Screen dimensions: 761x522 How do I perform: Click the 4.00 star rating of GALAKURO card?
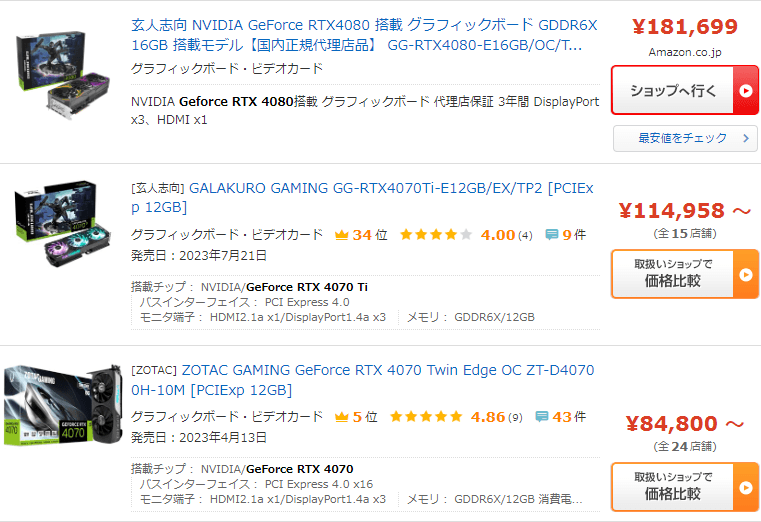tap(436, 235)
